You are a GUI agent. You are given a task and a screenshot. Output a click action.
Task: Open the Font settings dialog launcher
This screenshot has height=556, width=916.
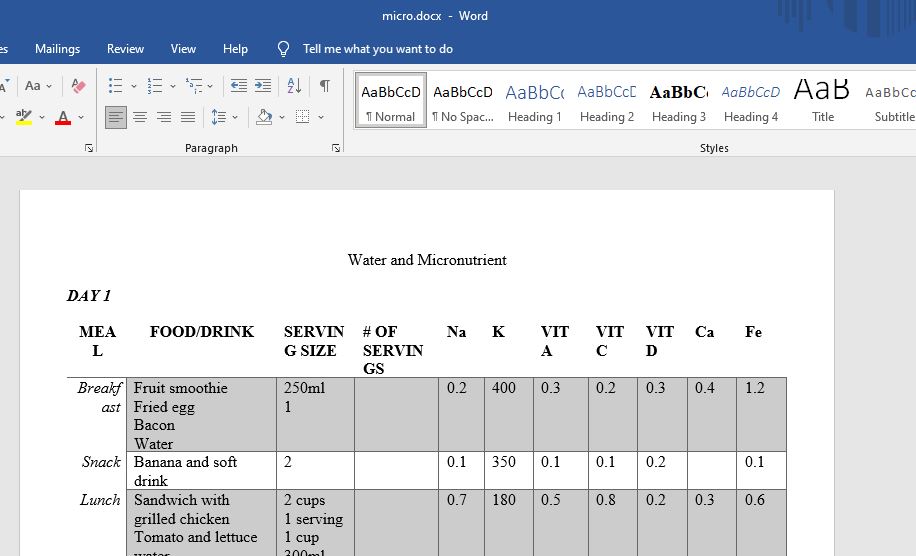pyautogui.click(x=89, y=148)
